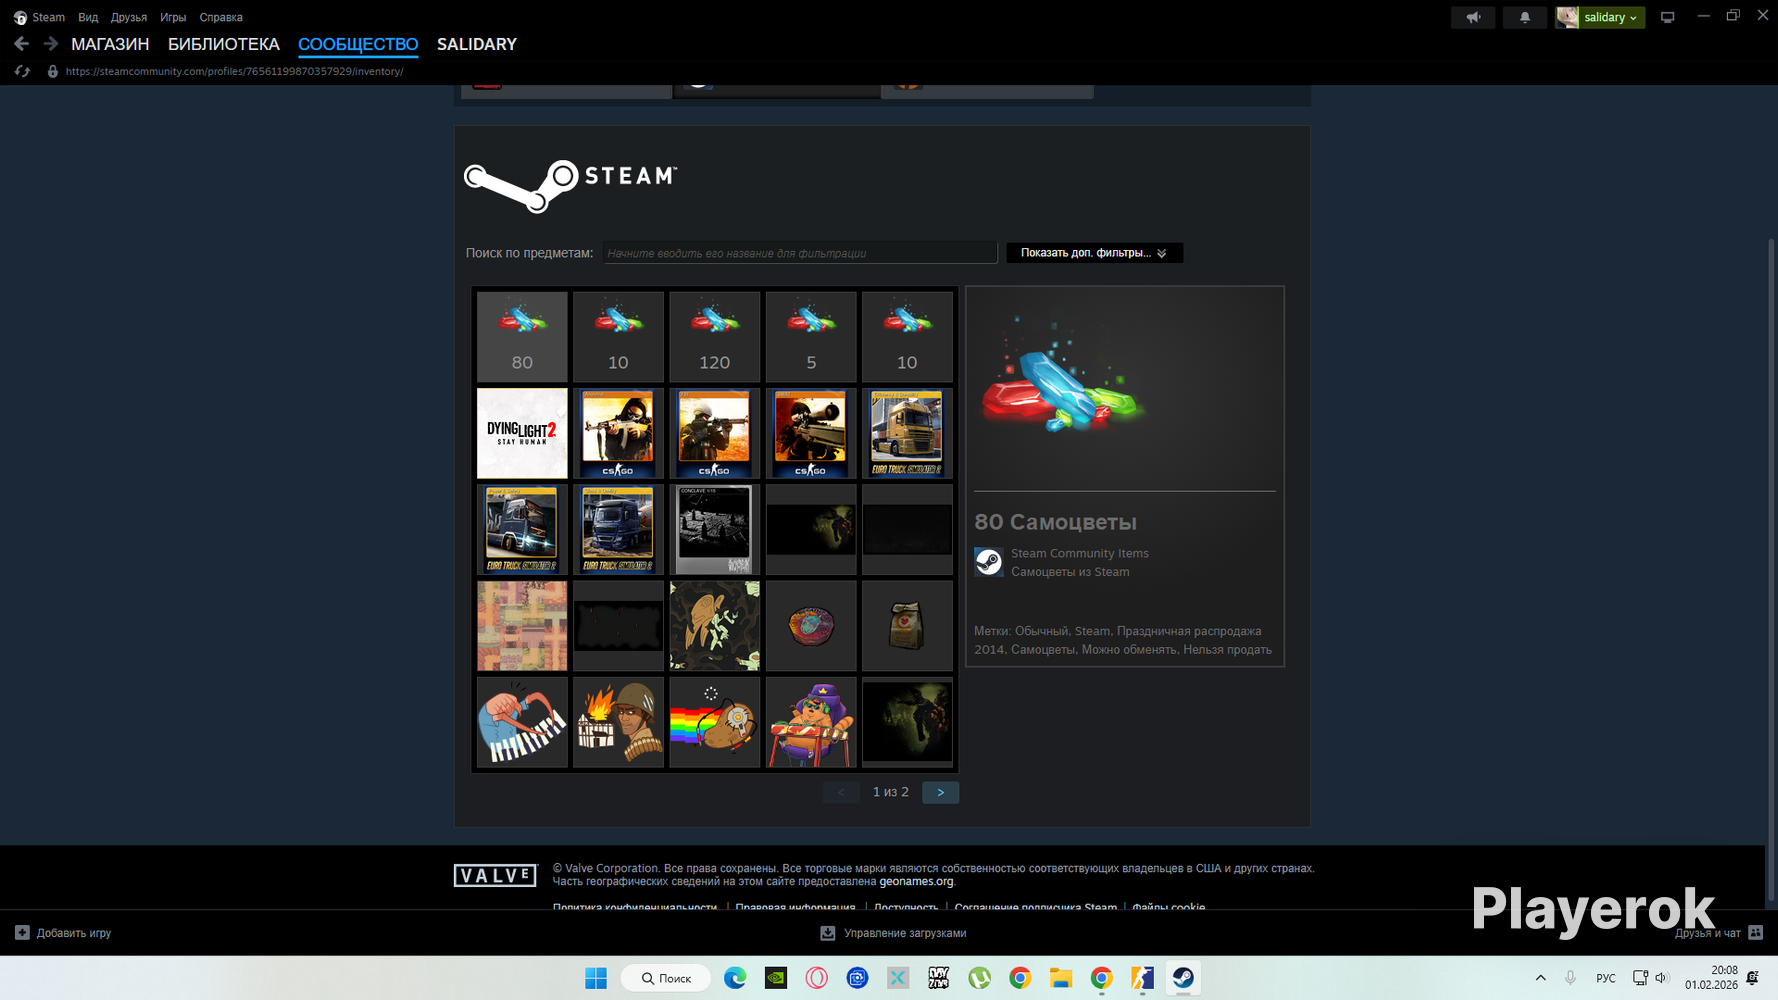Navigate forward with the forward arrow
Viewport: 1778px width, 1000px height.
50,44
